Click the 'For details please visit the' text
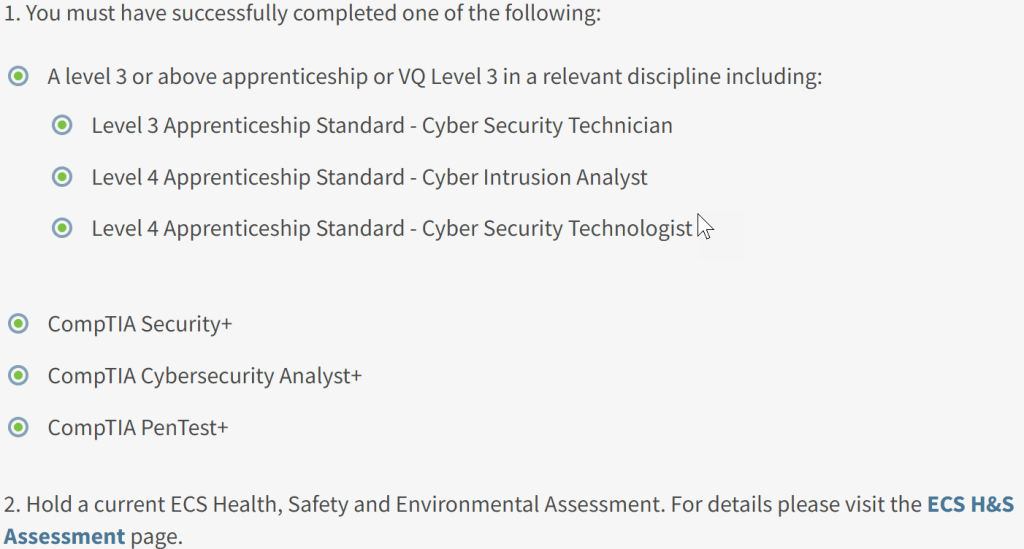1024x549 pixels. coord(796,505)
